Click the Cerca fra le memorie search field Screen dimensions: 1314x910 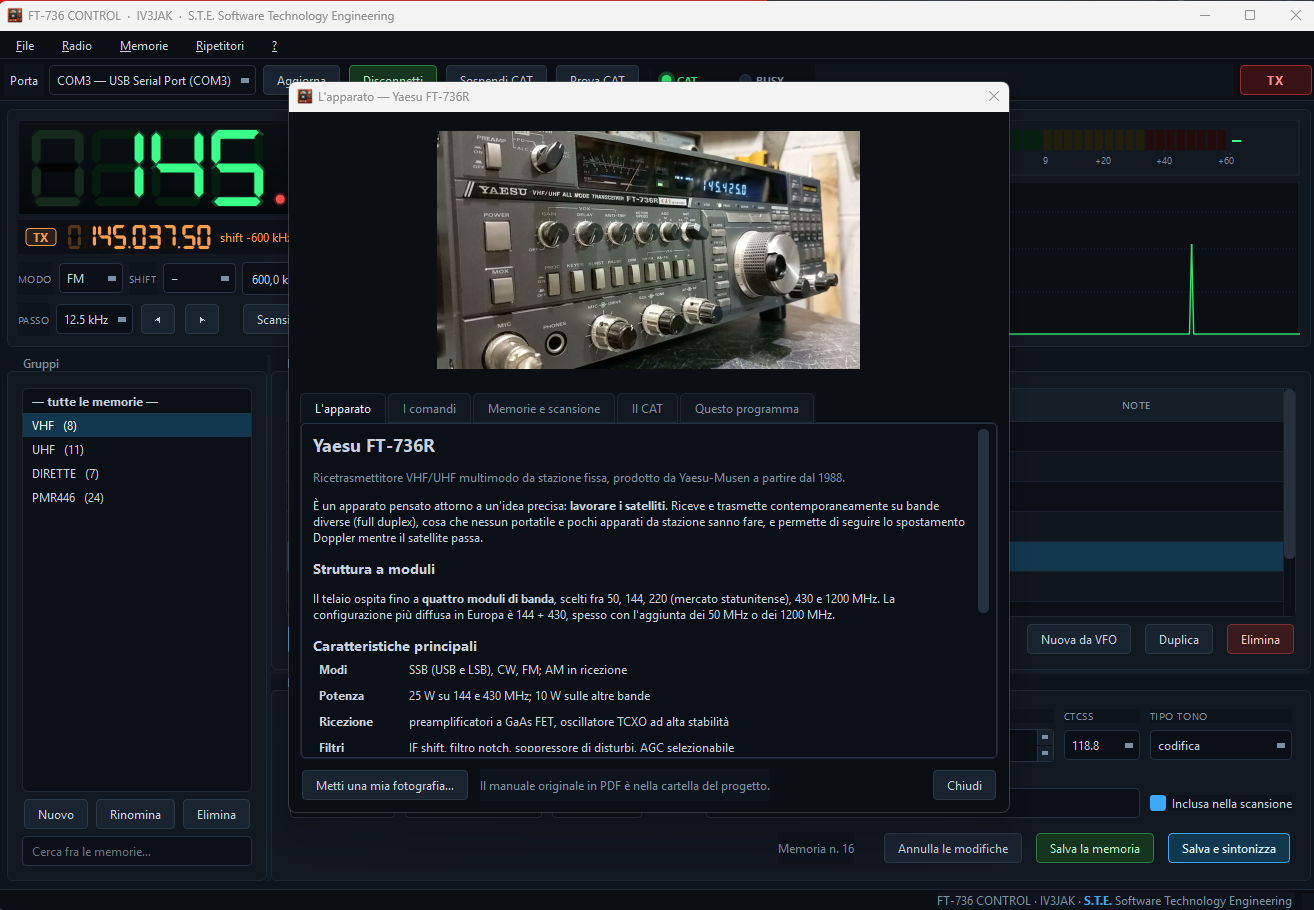pos(137,851)
